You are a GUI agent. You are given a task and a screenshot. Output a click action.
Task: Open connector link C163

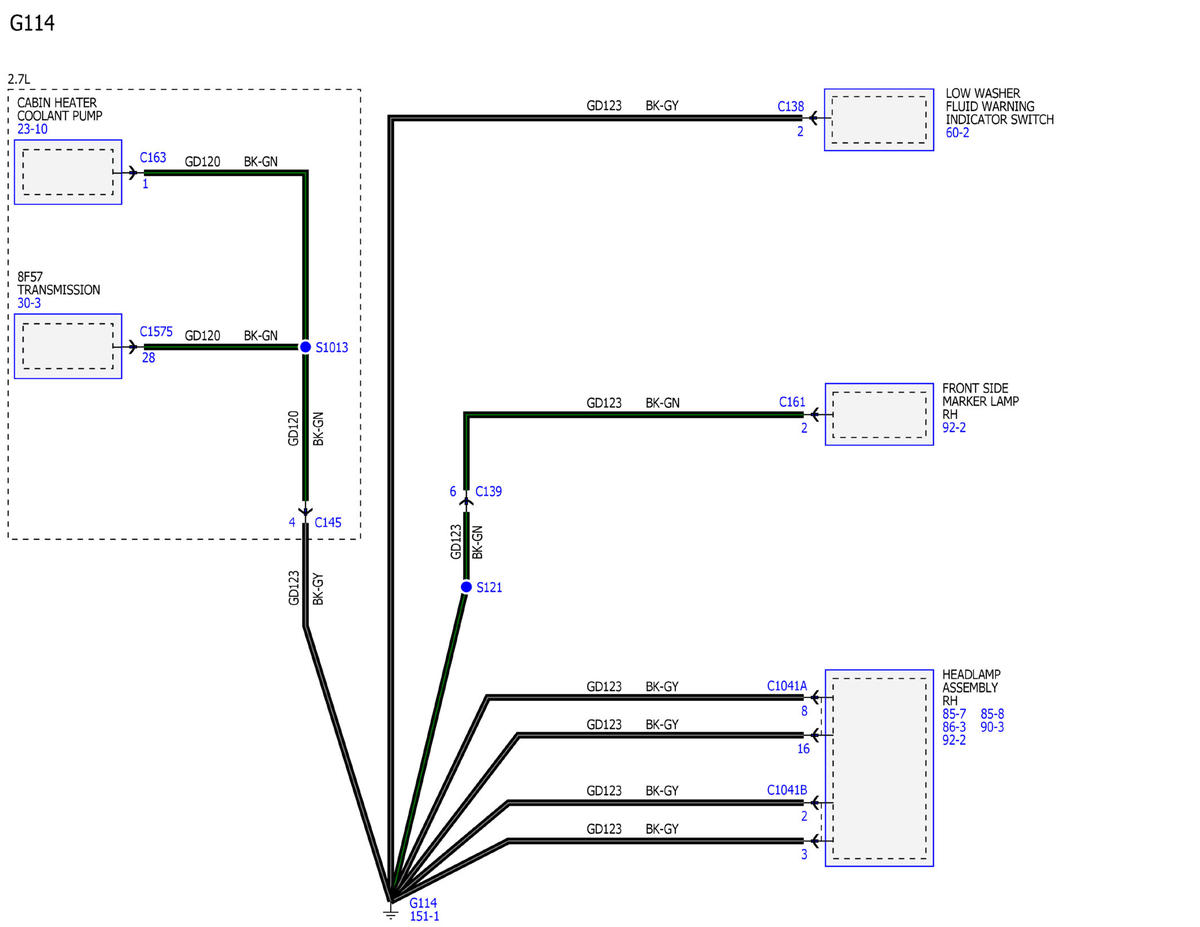(153, 157)
